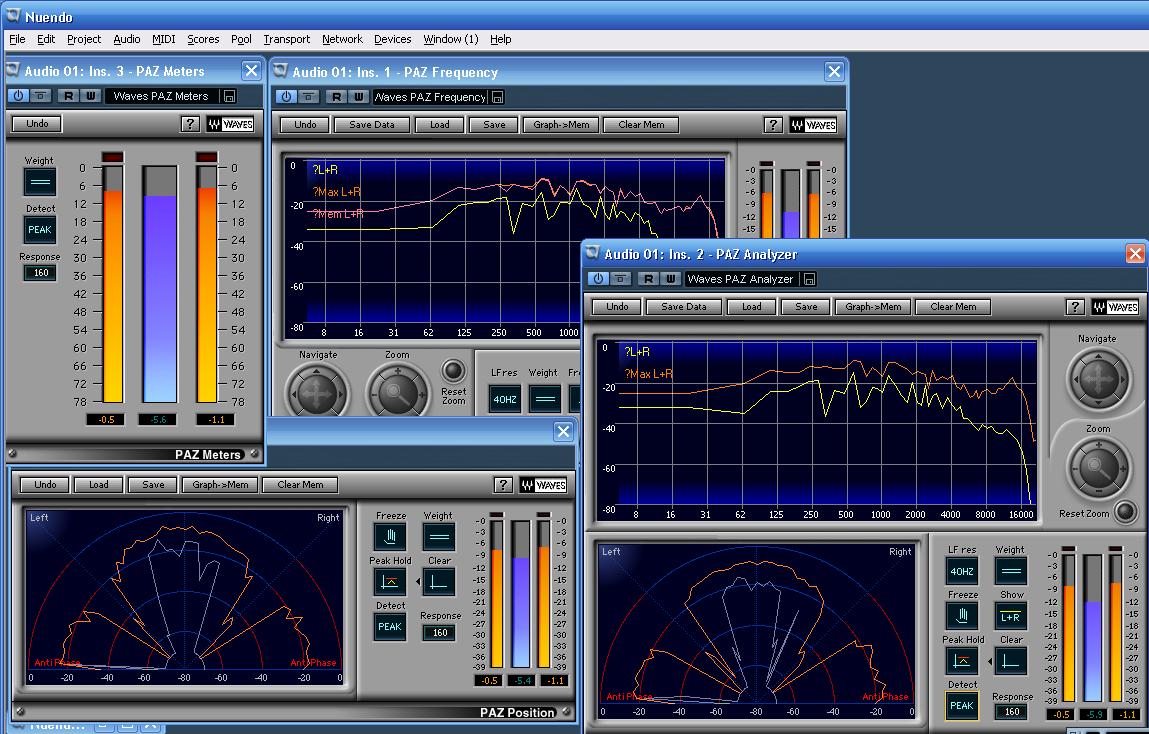Click Freeze hand icon in PAZ Analyzer

click(962, 616)
